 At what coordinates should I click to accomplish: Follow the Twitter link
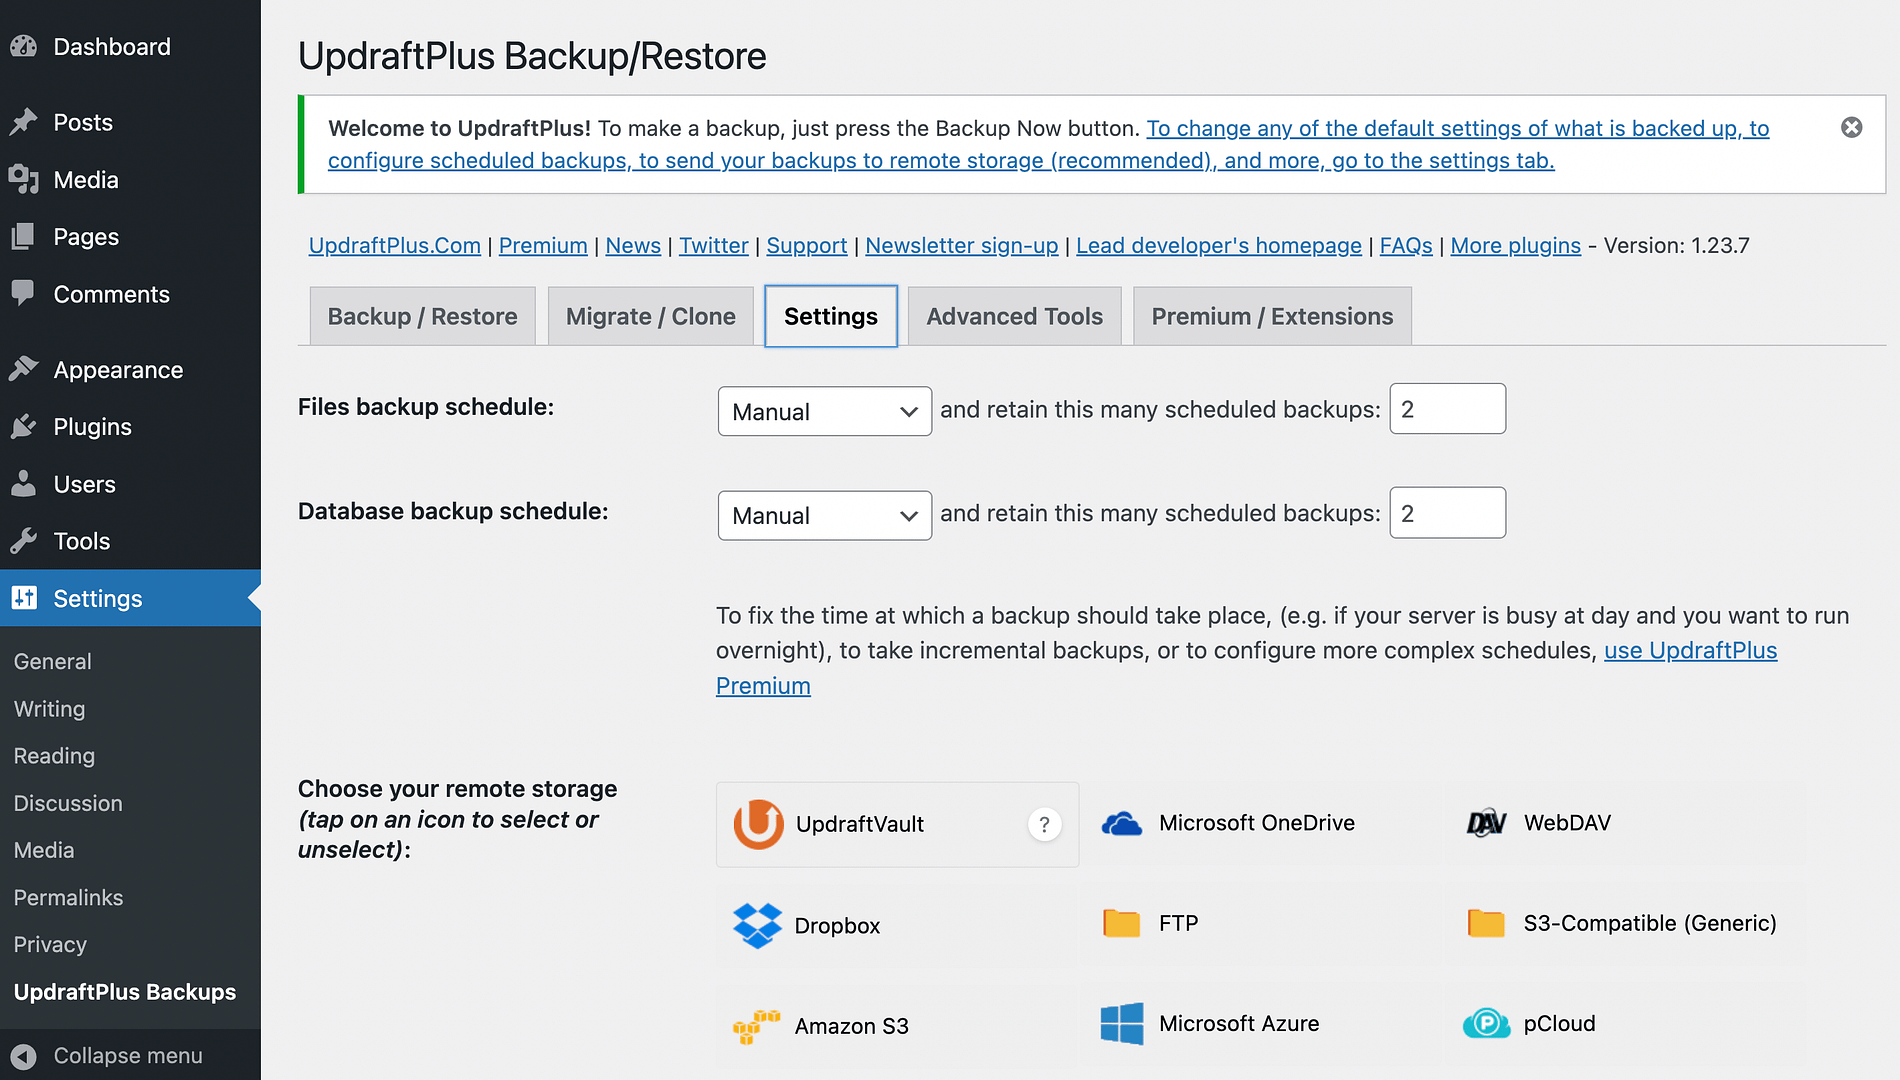(x=713, y=245)
